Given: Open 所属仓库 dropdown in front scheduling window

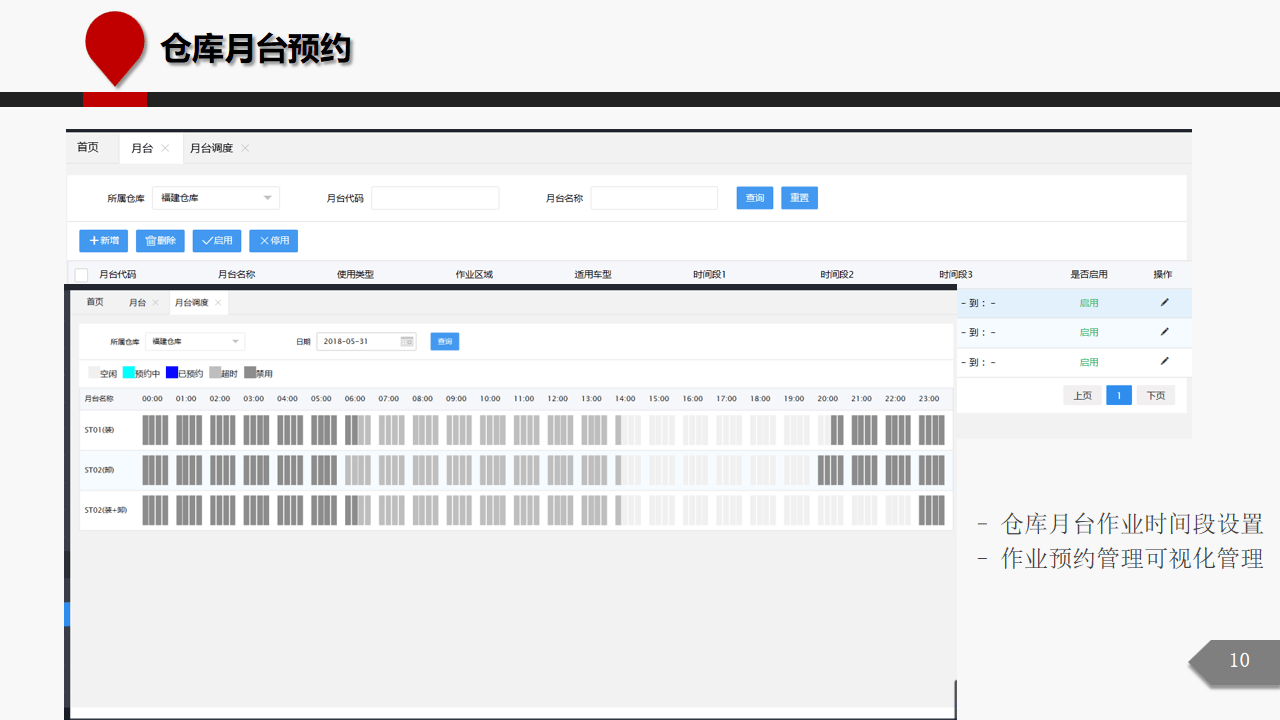Looking at the screenshot, I should (x=195, y=341).
